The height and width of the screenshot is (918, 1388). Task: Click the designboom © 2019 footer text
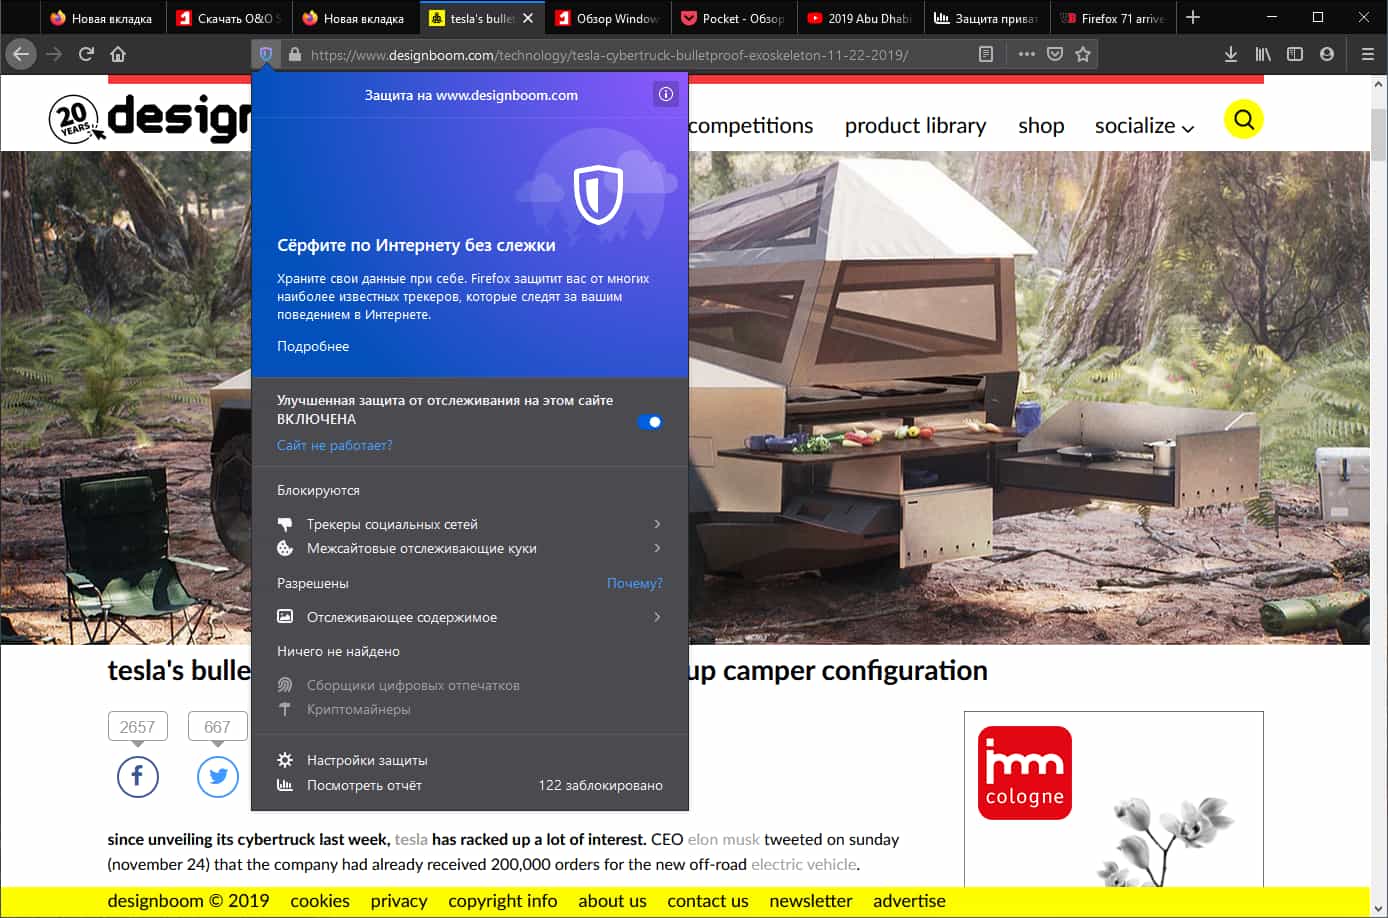tap(188, 901)
